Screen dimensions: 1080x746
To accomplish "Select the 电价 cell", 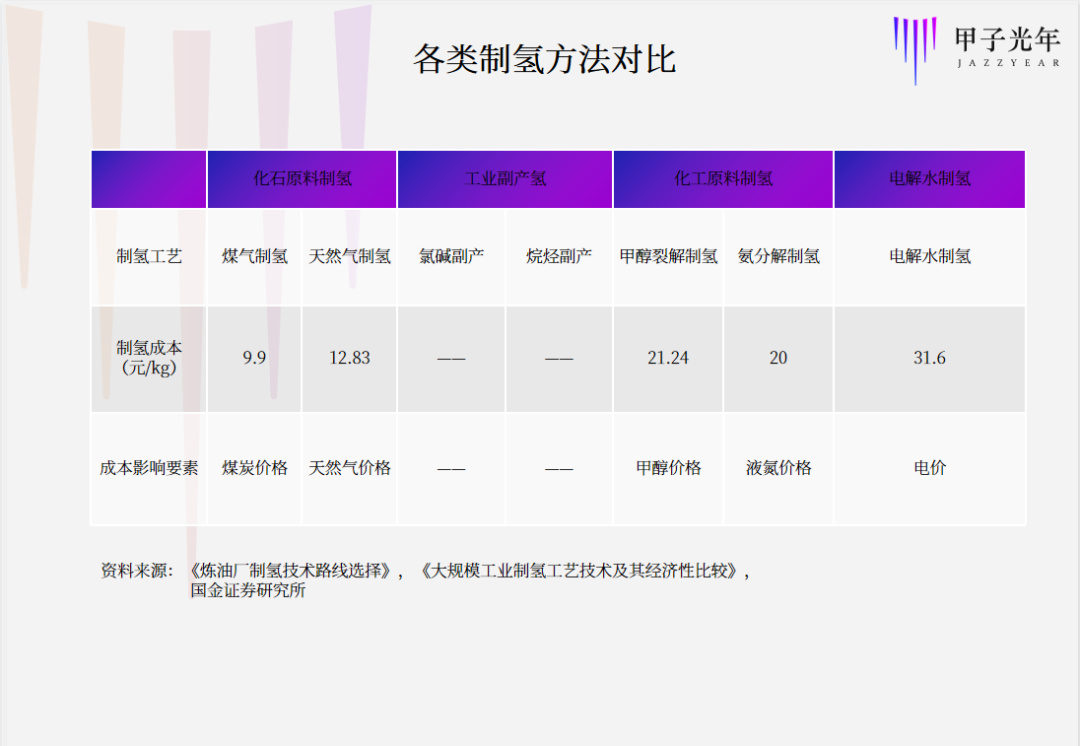I will click(929, 468).
